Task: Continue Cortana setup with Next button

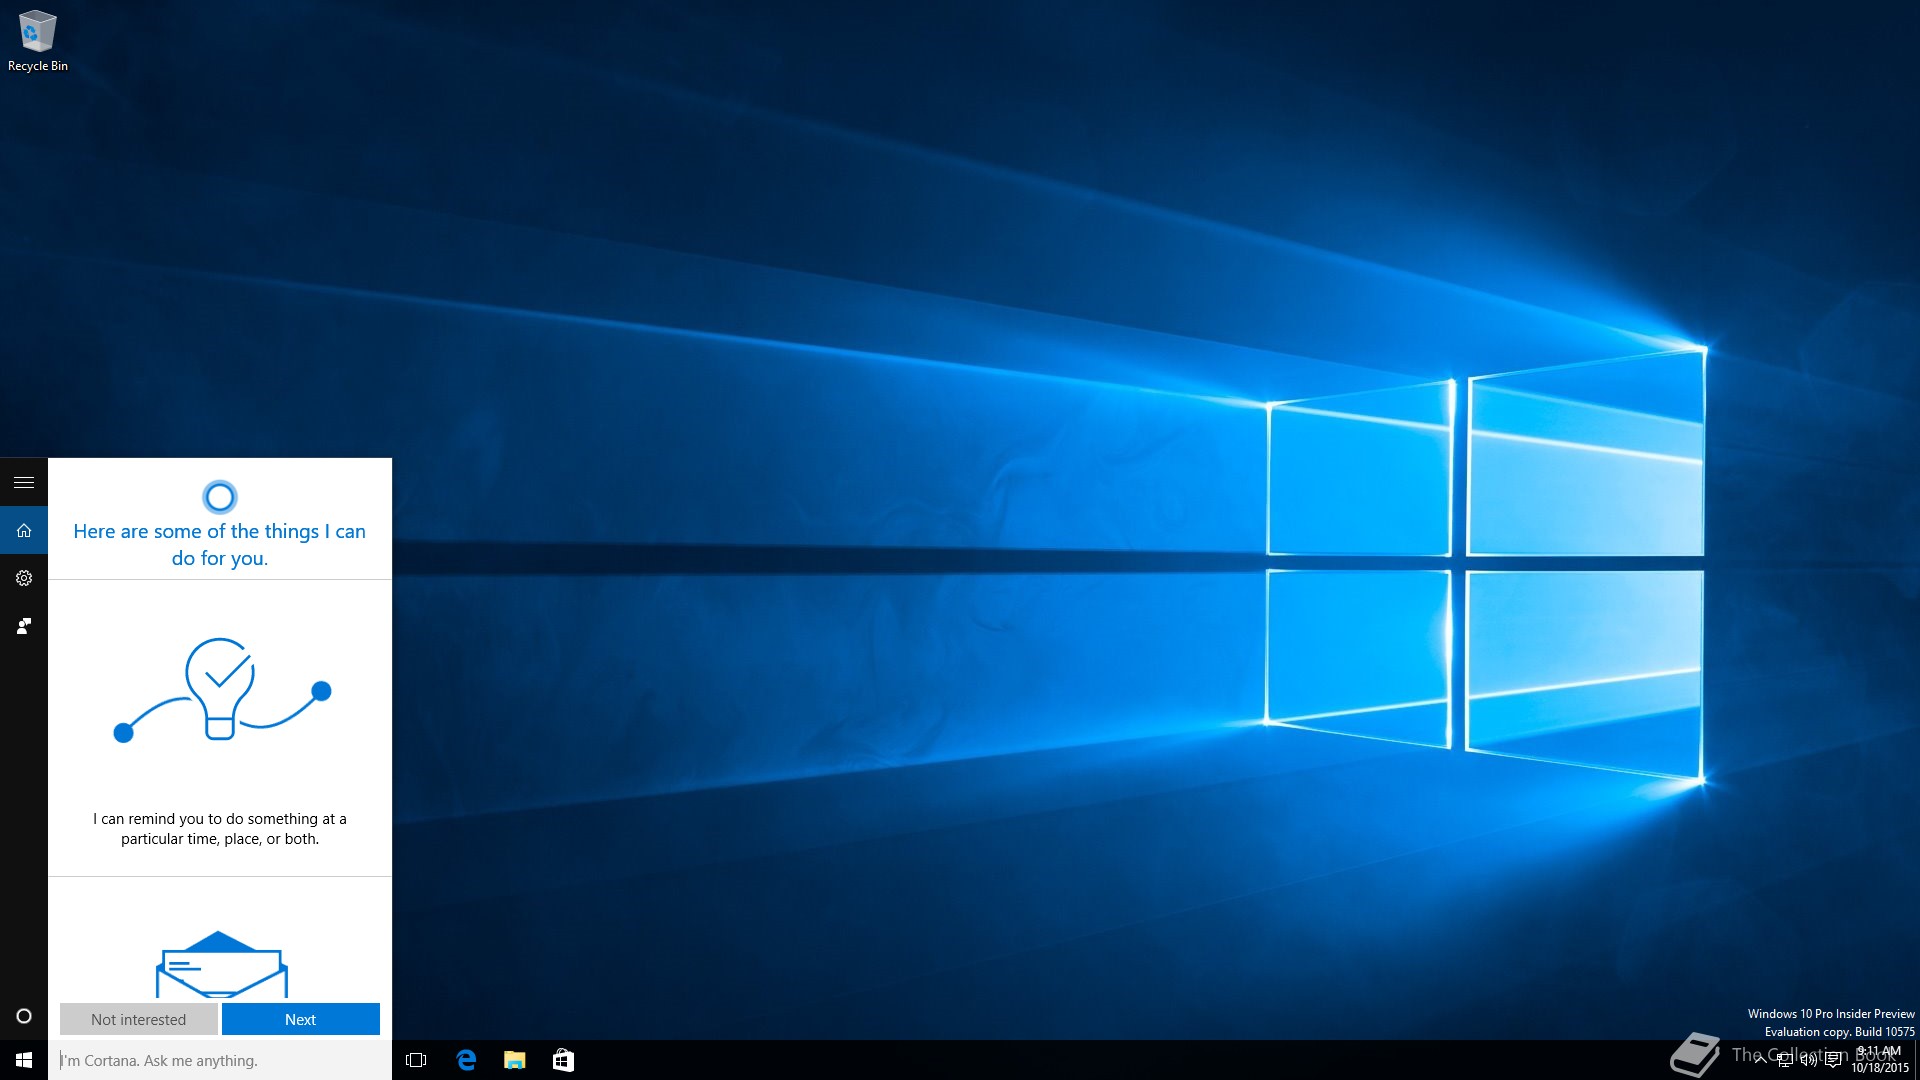Action: point(300,1019)
